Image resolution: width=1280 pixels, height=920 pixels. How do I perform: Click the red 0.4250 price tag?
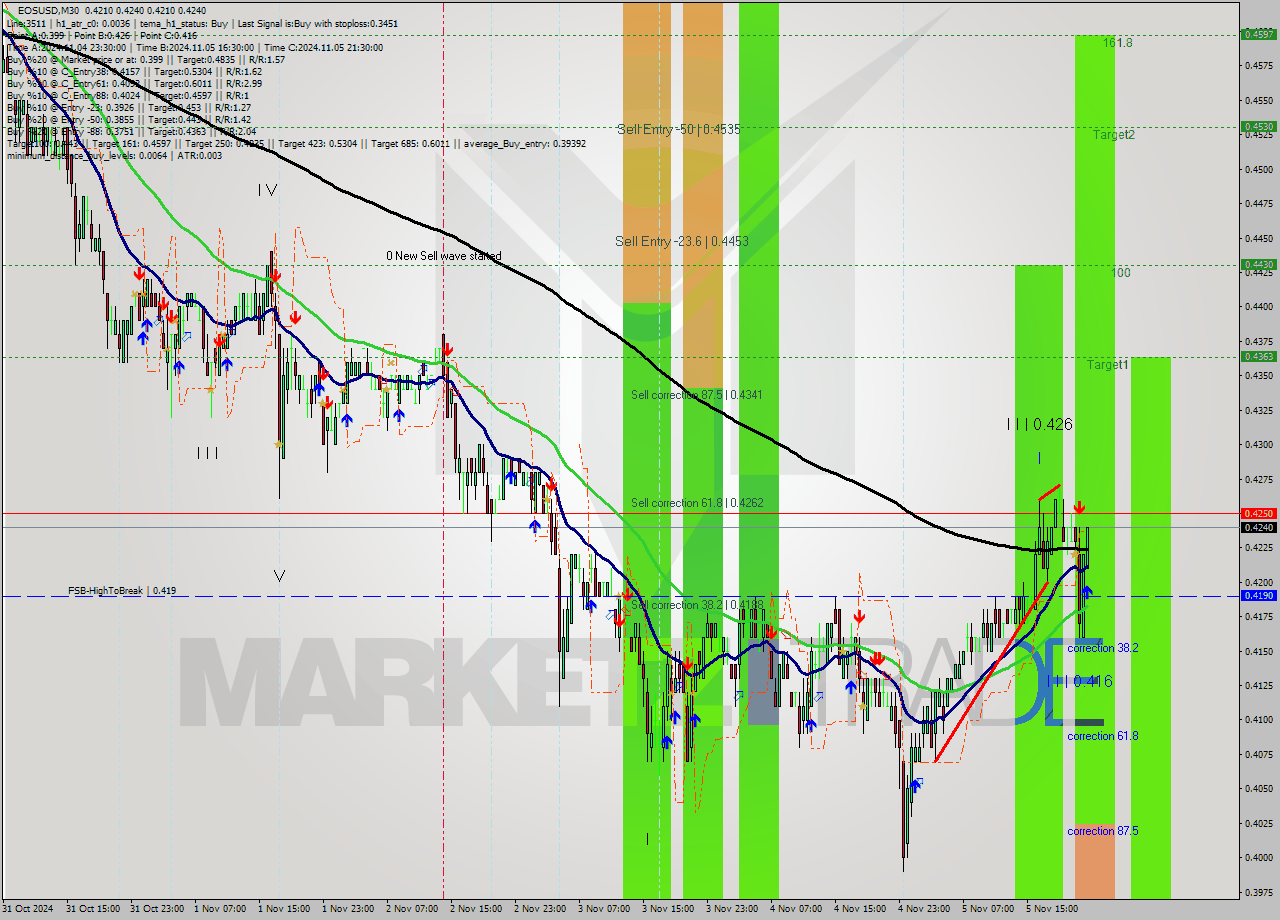point(1257,513)
